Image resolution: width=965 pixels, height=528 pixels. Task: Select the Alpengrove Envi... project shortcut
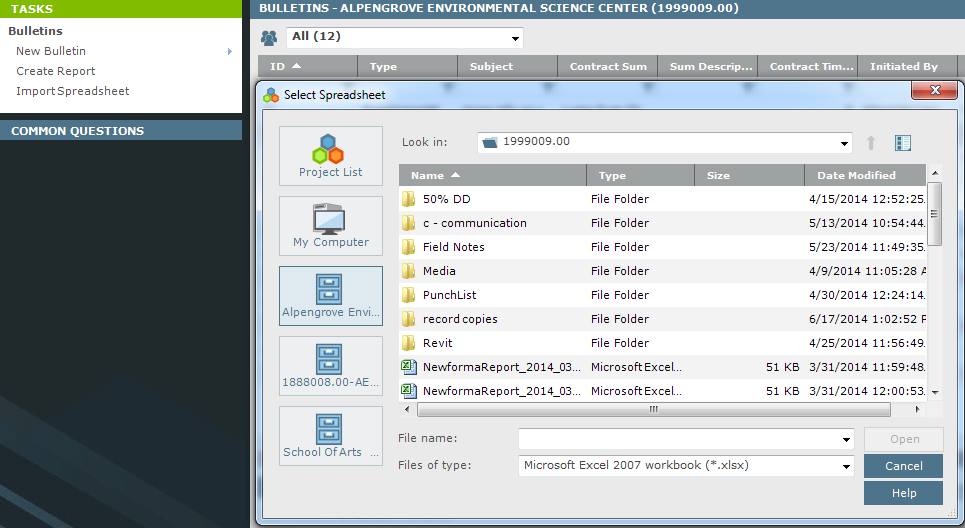330,296
